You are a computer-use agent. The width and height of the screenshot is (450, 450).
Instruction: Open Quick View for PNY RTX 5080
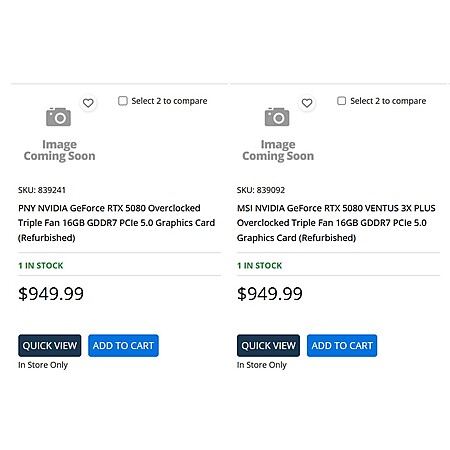pos(50,345)
